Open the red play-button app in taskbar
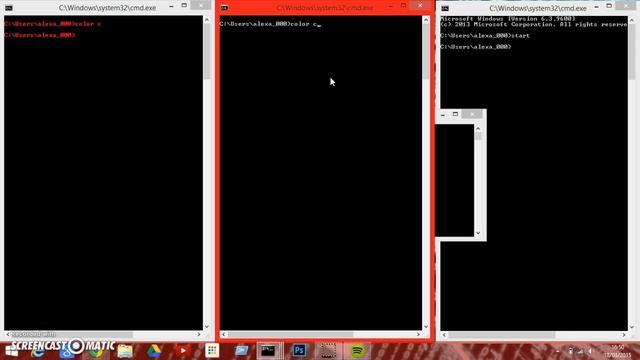Image resolution: width=640 pixels, height=360 pixels. pos(183,351)
